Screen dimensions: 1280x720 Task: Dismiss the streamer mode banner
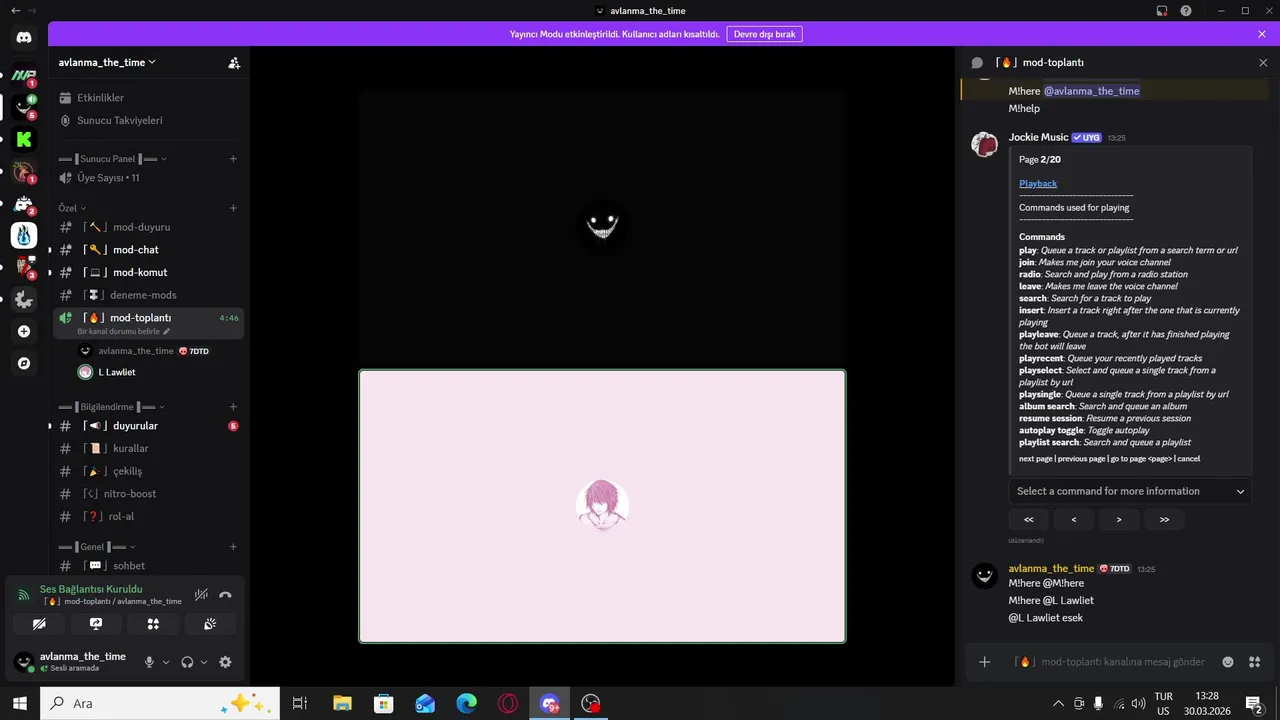point(1262,34)
